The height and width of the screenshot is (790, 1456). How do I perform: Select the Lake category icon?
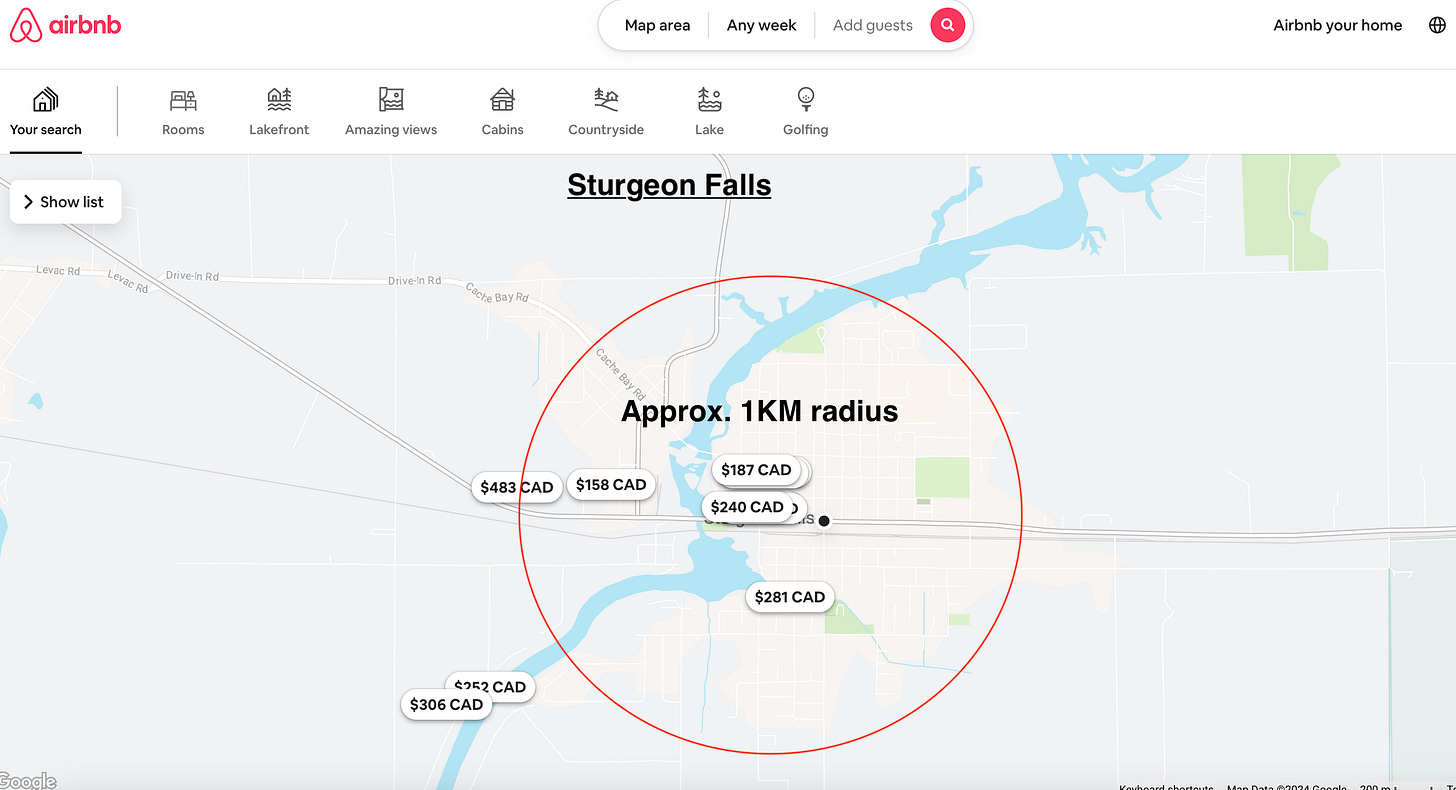click(709, 99)
